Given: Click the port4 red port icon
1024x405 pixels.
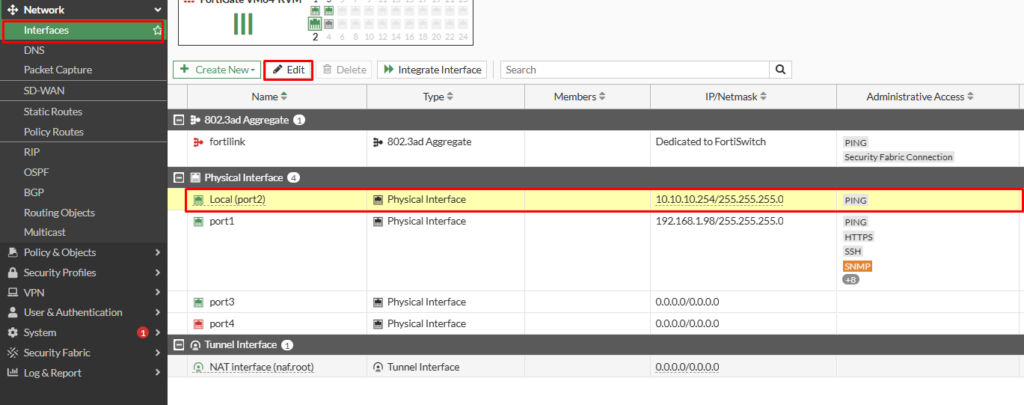Looking at the screenshot, I should [x=199, y=323].
